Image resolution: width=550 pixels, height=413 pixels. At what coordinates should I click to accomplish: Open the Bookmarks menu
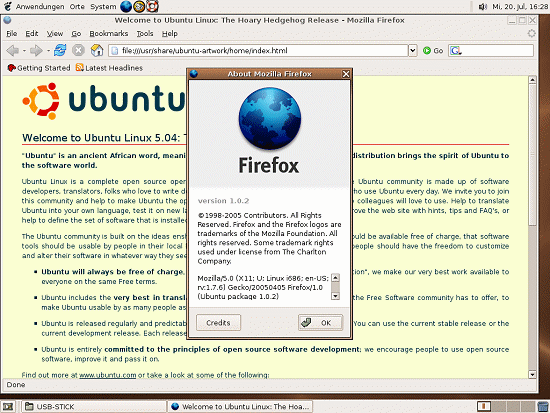(109, 34)
